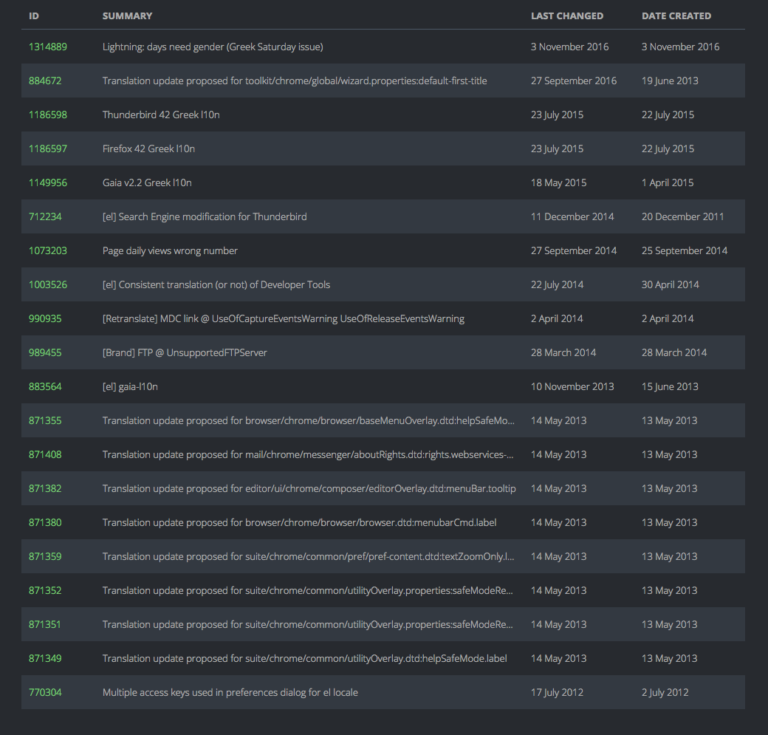
Task: Sort by Date Created column header
Action: 676,16
